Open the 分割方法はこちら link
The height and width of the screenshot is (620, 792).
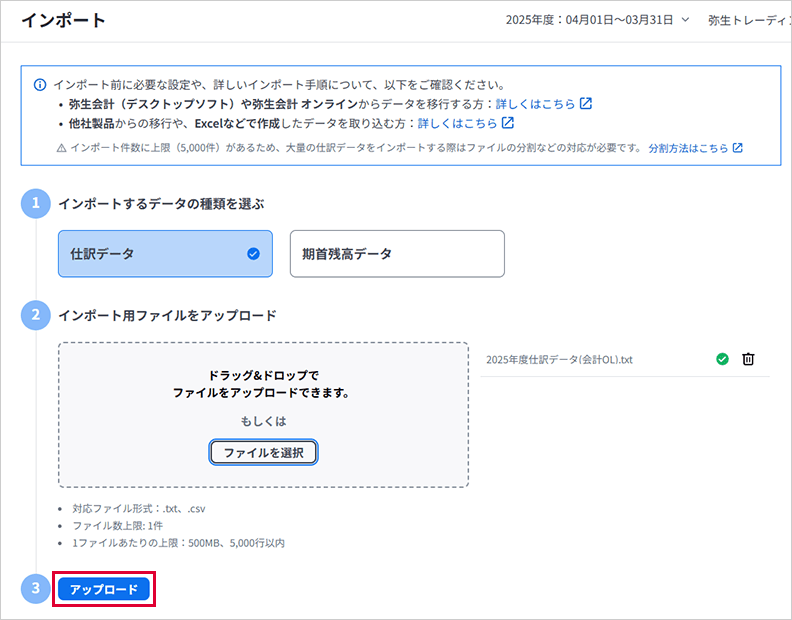pos(688,148)
